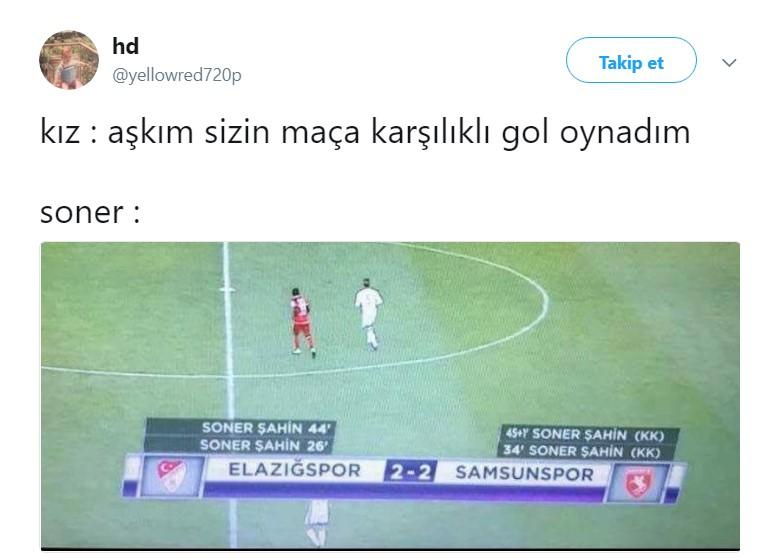Click the SAMSUNSPOR team name label
Screen dimensions: 781x558
point(524,473)
